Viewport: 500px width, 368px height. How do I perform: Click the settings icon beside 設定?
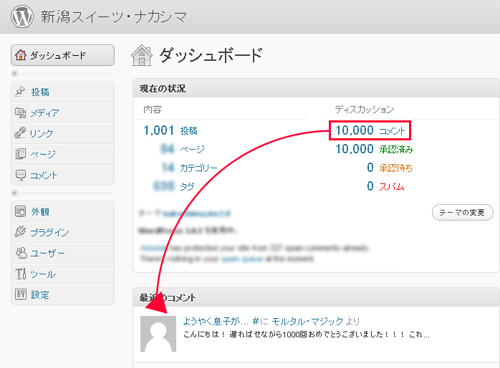[x=20, y=294]
